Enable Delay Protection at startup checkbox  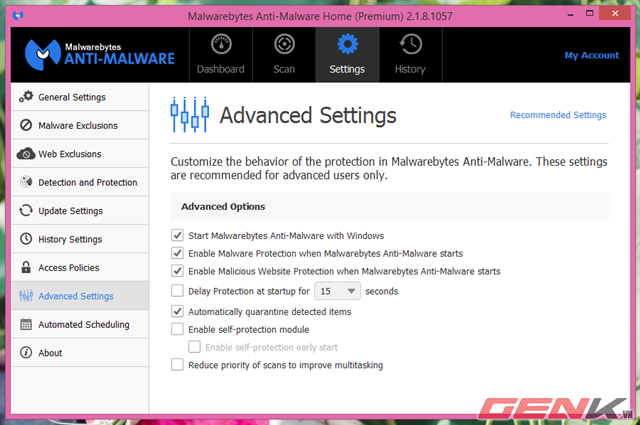(177, 291)
